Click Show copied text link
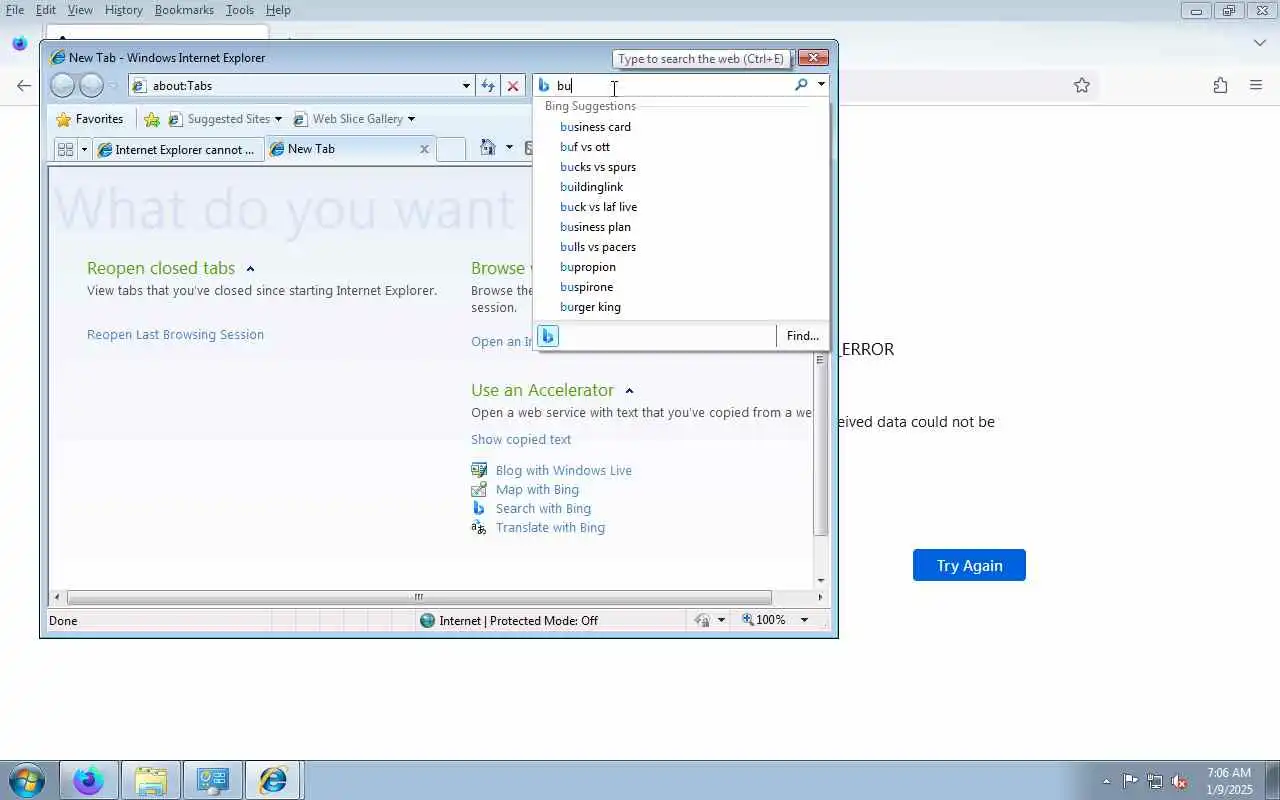 521,440
